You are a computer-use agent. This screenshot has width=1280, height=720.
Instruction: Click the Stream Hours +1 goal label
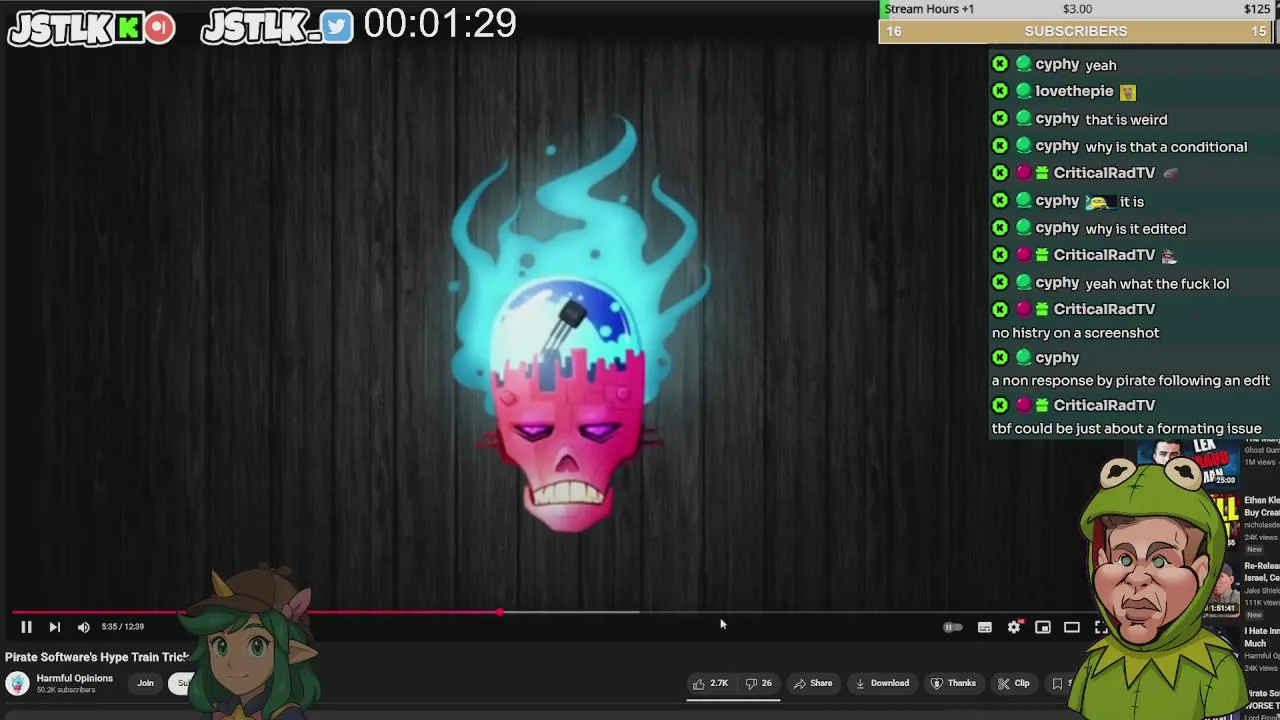coord(929,9)
